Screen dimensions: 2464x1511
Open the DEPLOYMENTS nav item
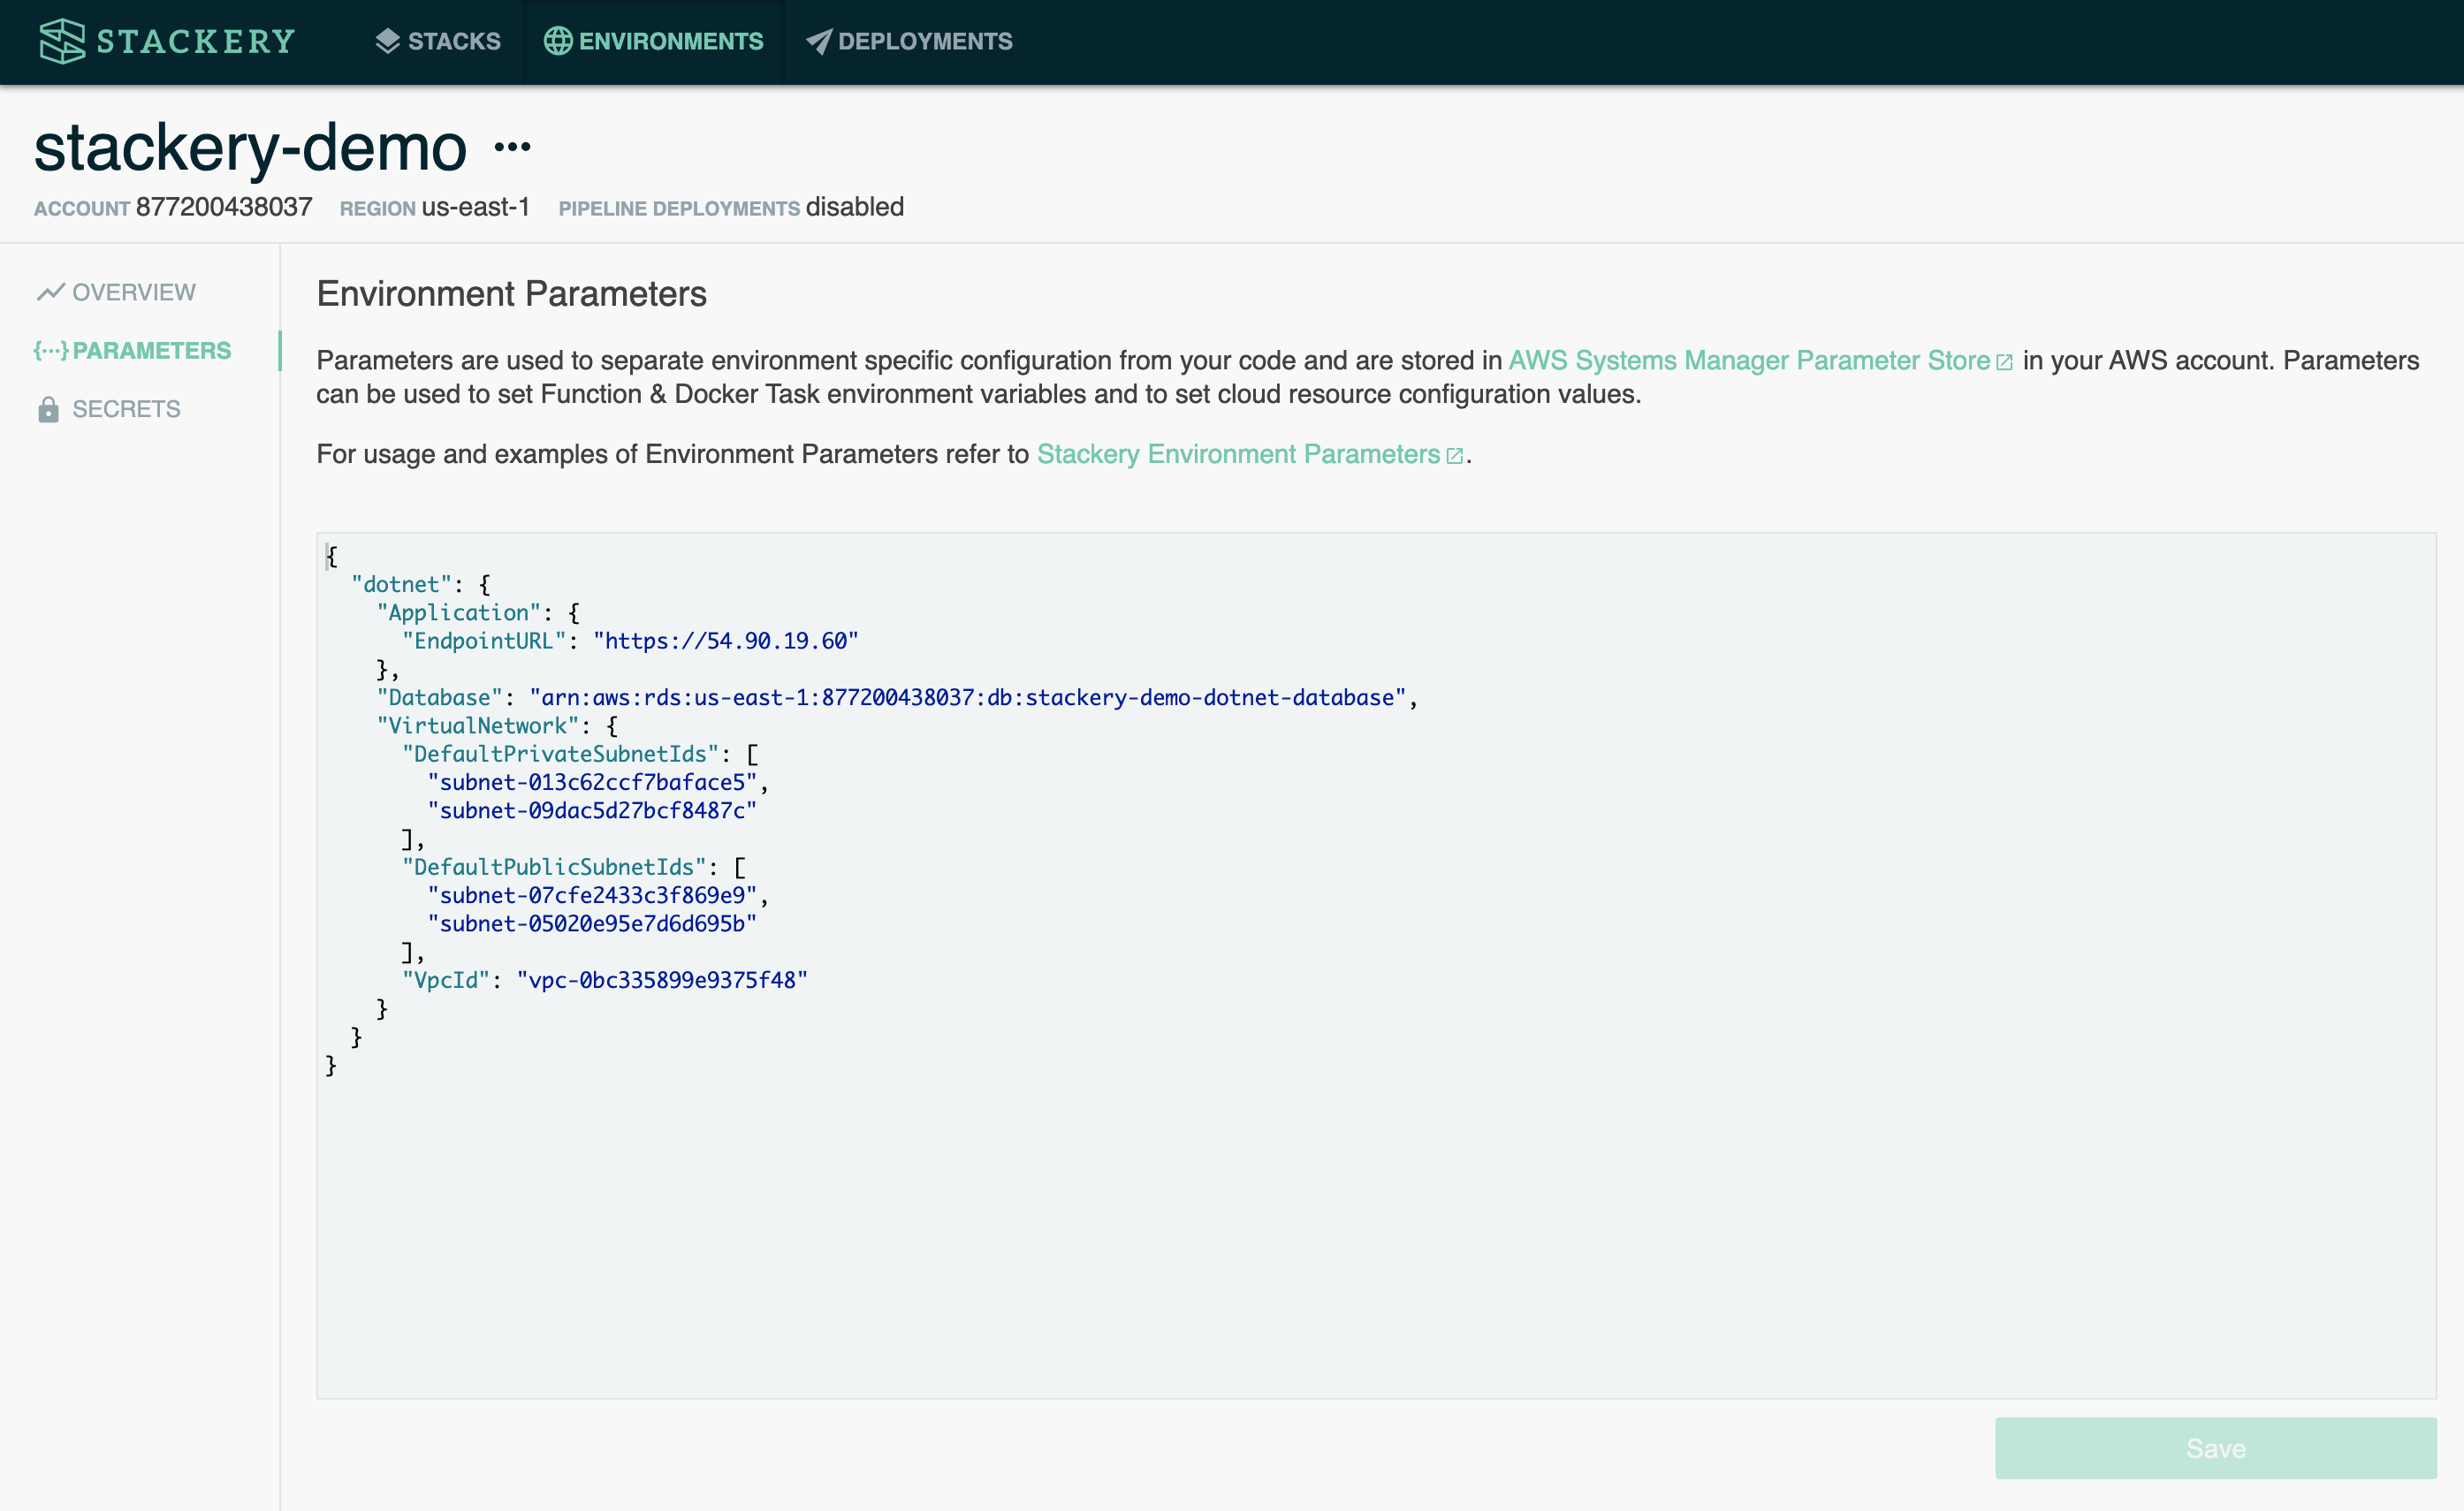[909, 41]
